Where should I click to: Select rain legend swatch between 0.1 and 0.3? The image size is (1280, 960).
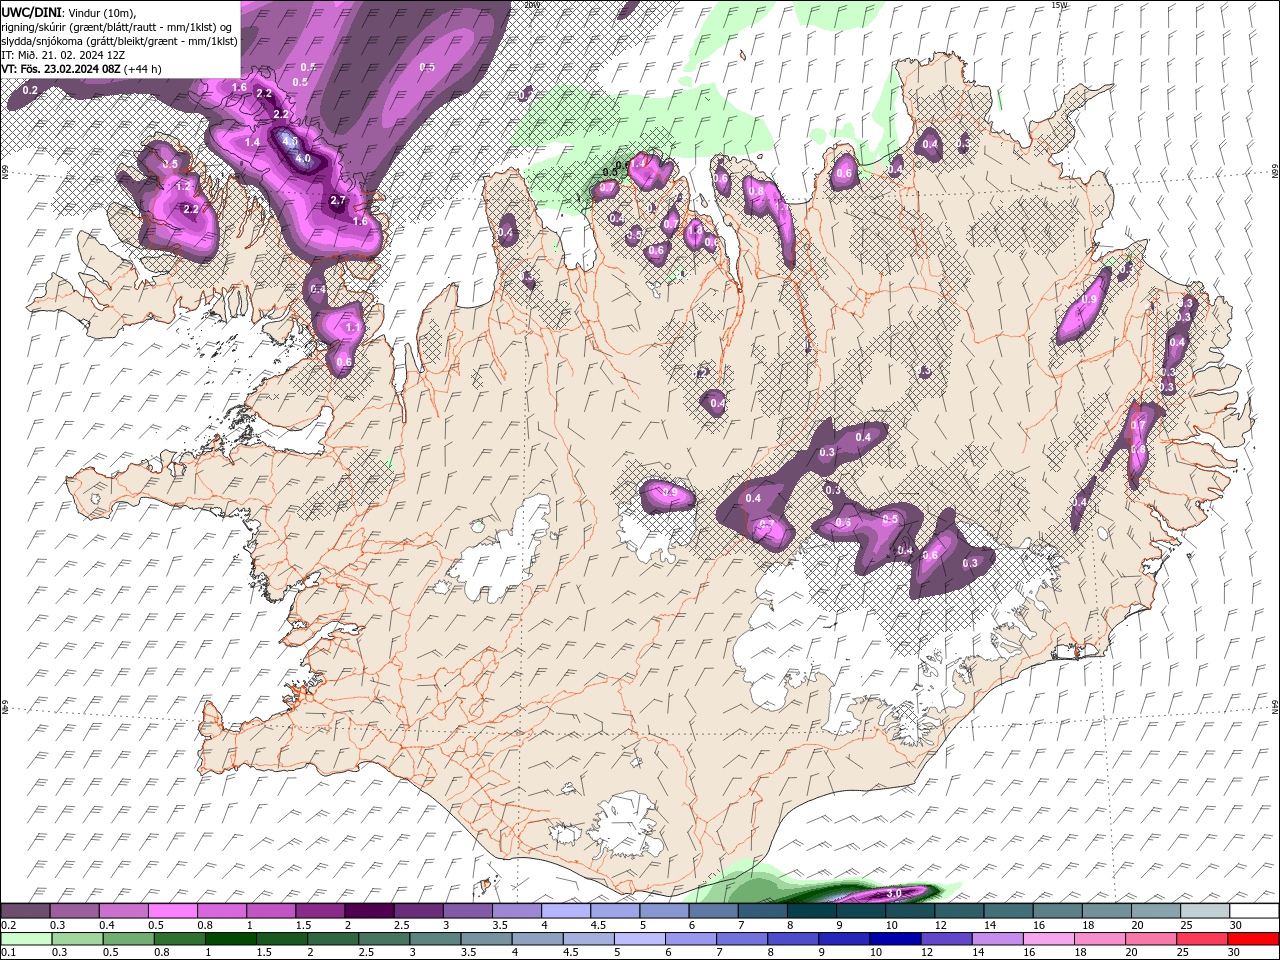26,939
